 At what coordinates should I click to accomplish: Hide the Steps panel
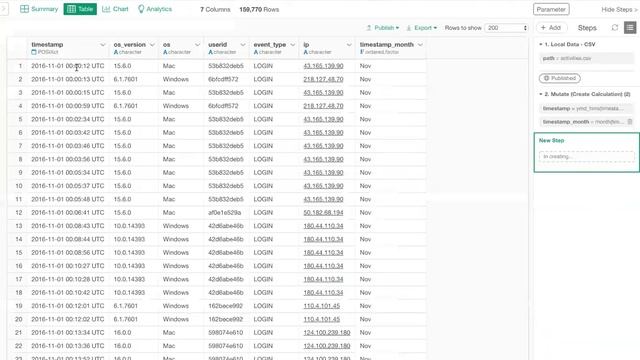pyautogui.click(x=619, y=9)
